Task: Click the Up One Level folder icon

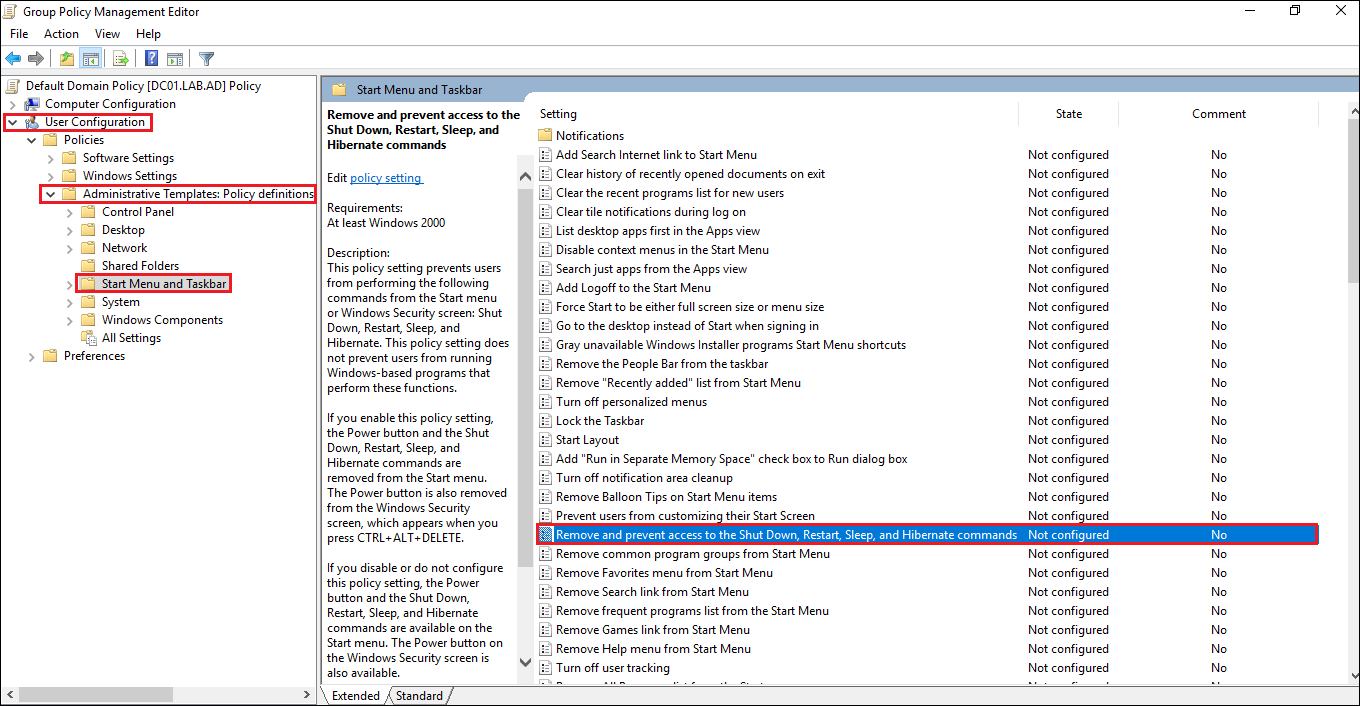Action: click(66, 59)
